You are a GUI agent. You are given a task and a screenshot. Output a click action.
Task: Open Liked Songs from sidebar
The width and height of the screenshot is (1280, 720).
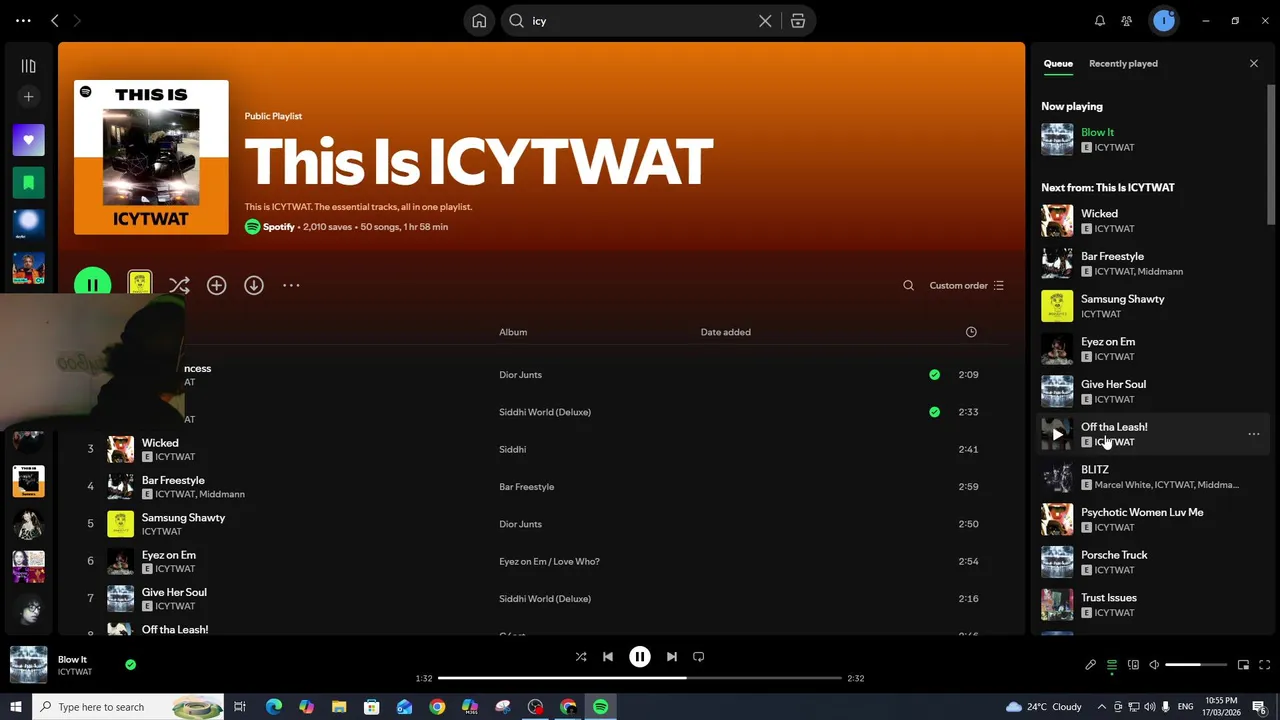pos(28,140)
